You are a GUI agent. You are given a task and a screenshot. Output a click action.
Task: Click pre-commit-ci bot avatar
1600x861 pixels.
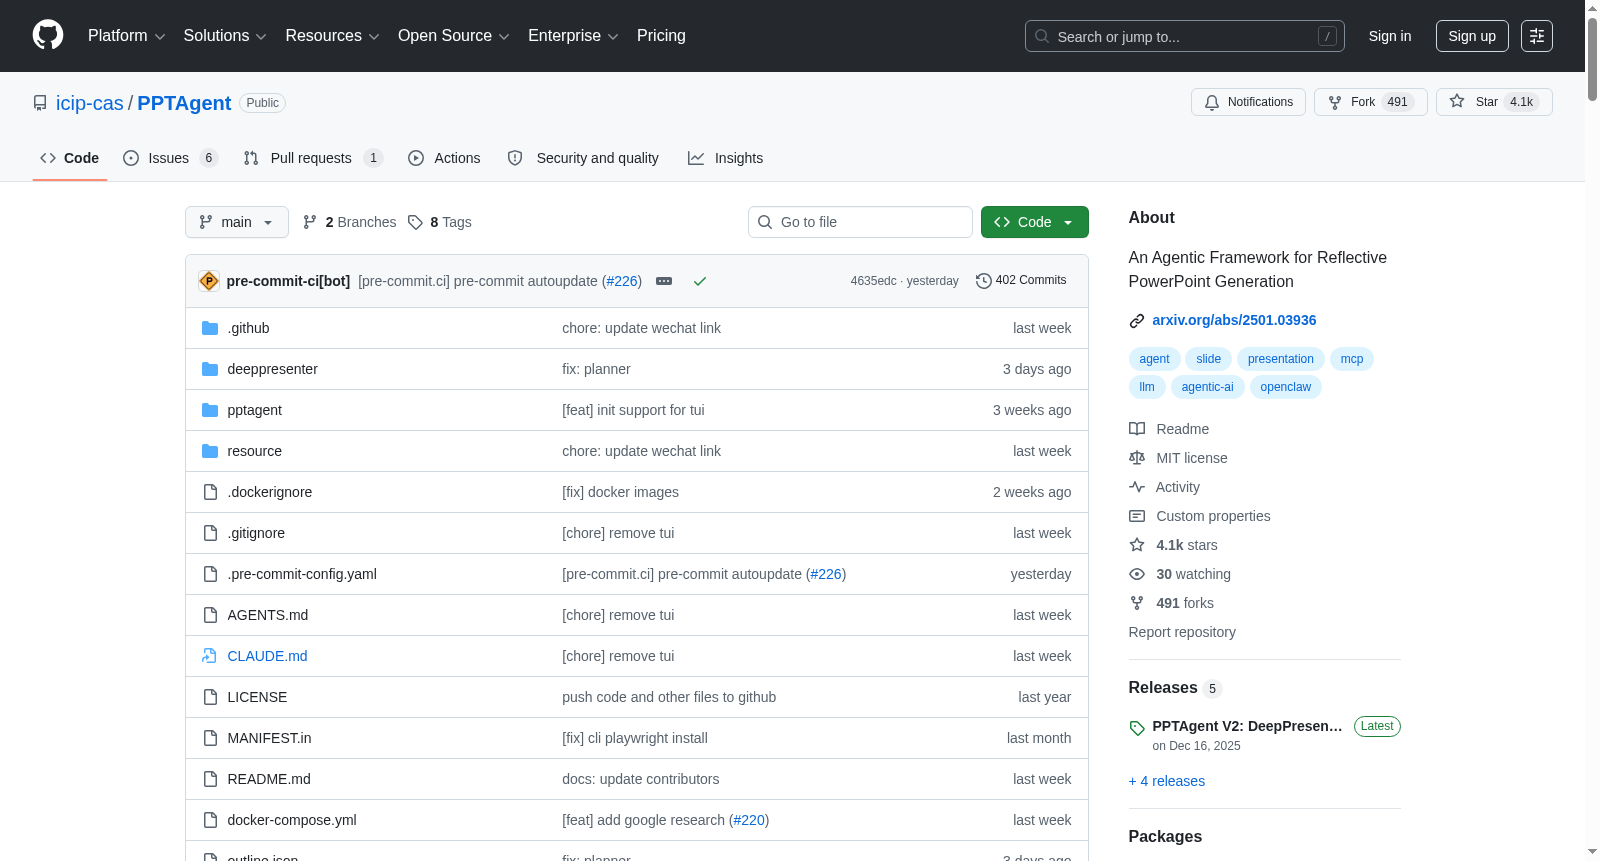click(209, 281)
